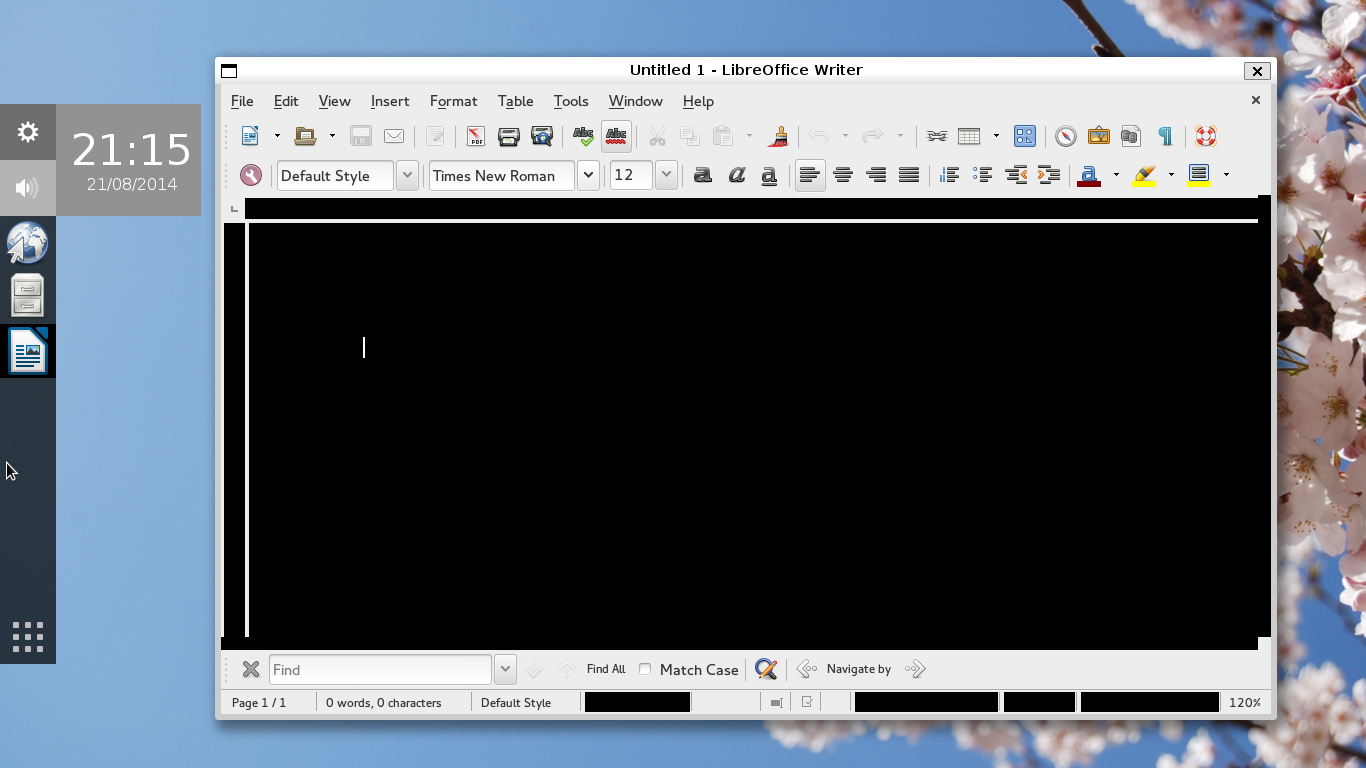
Task: Open the font name dropdown list
Action: (588, 176)
